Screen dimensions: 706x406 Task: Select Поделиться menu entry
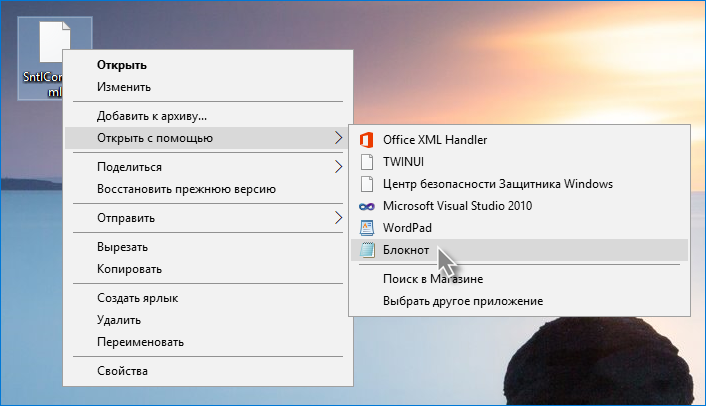click(x=208, y=167)
